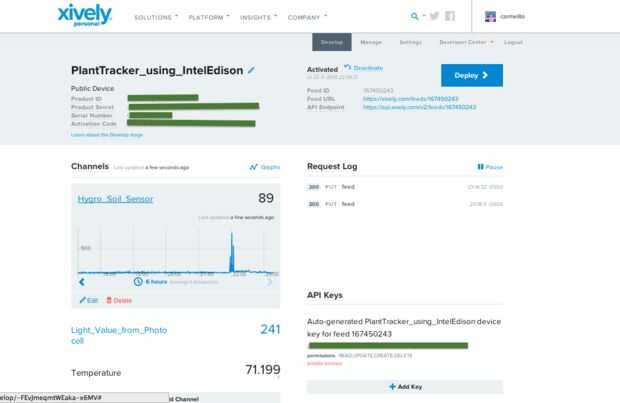
Task: Open the Twitter icon link
Action: pos(435,16)
